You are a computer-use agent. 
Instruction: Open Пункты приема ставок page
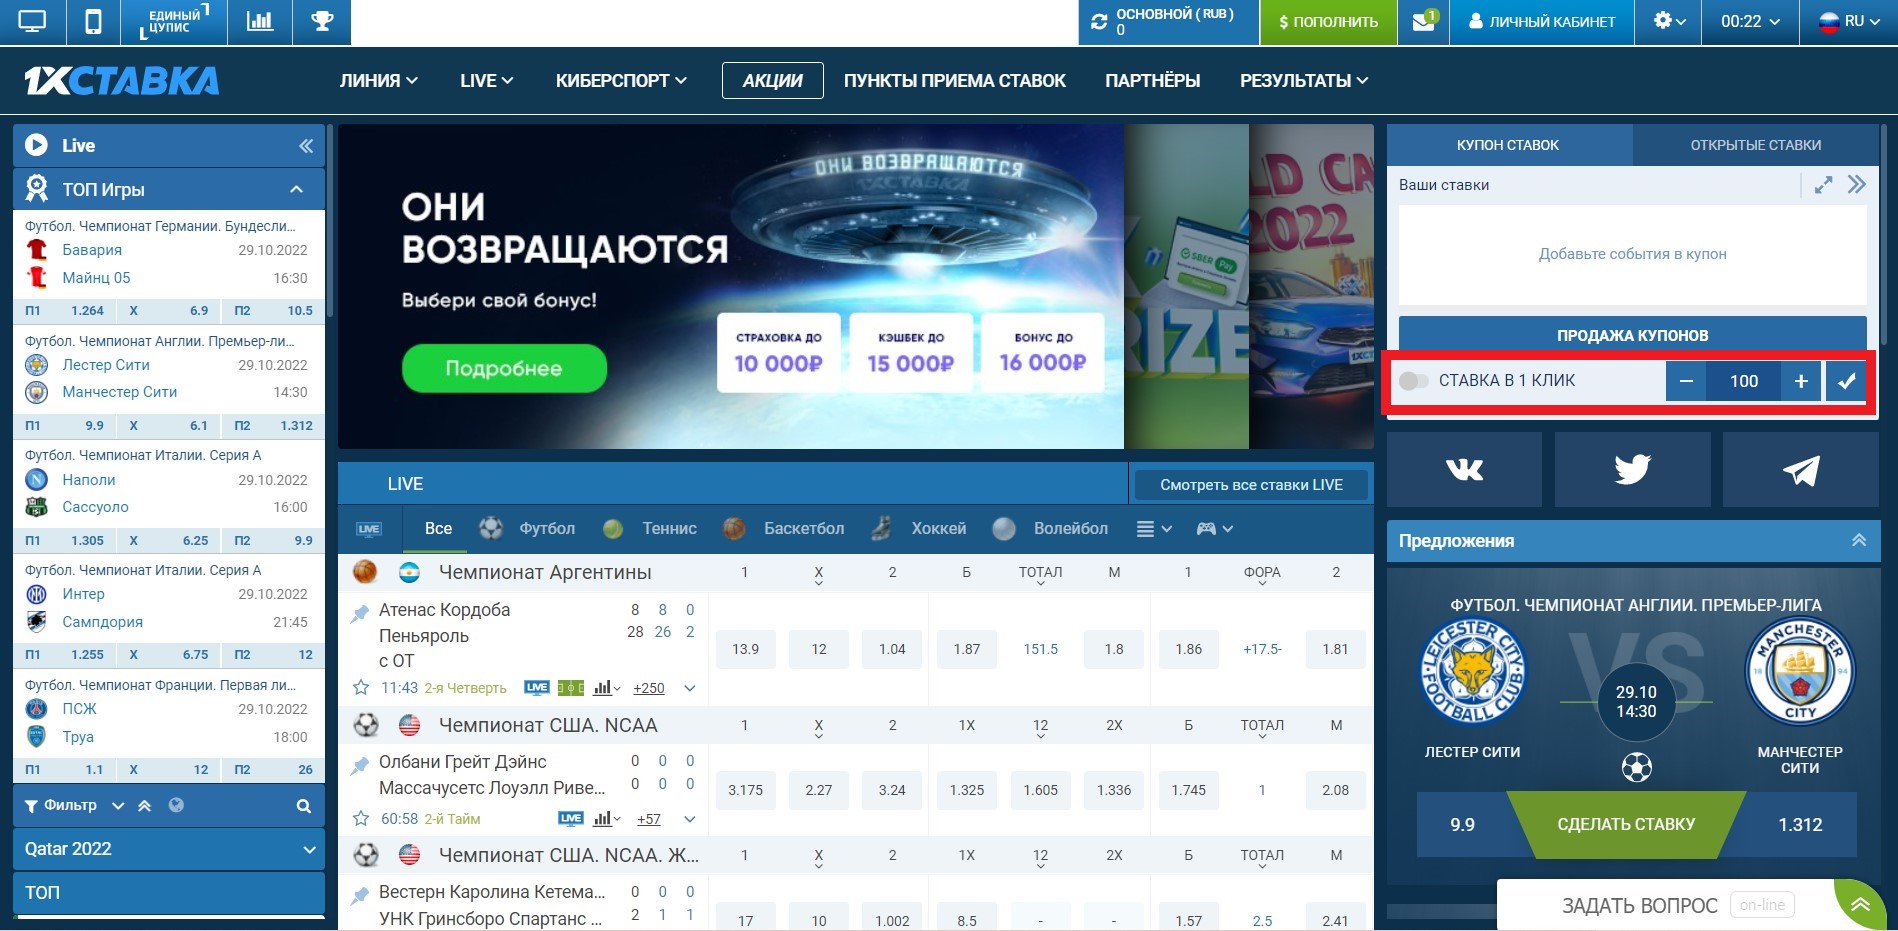point(954,81)
